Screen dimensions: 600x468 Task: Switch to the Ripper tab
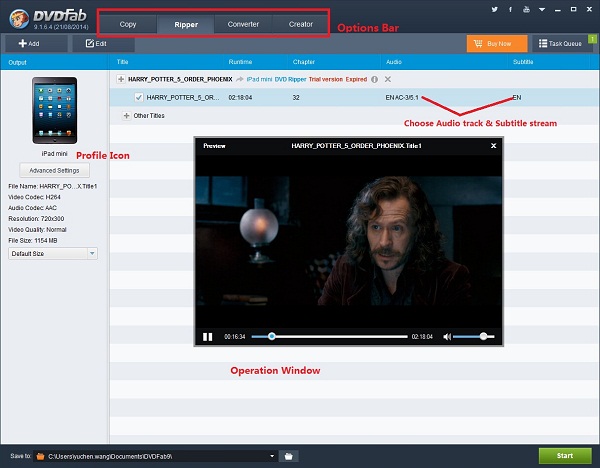186,24
